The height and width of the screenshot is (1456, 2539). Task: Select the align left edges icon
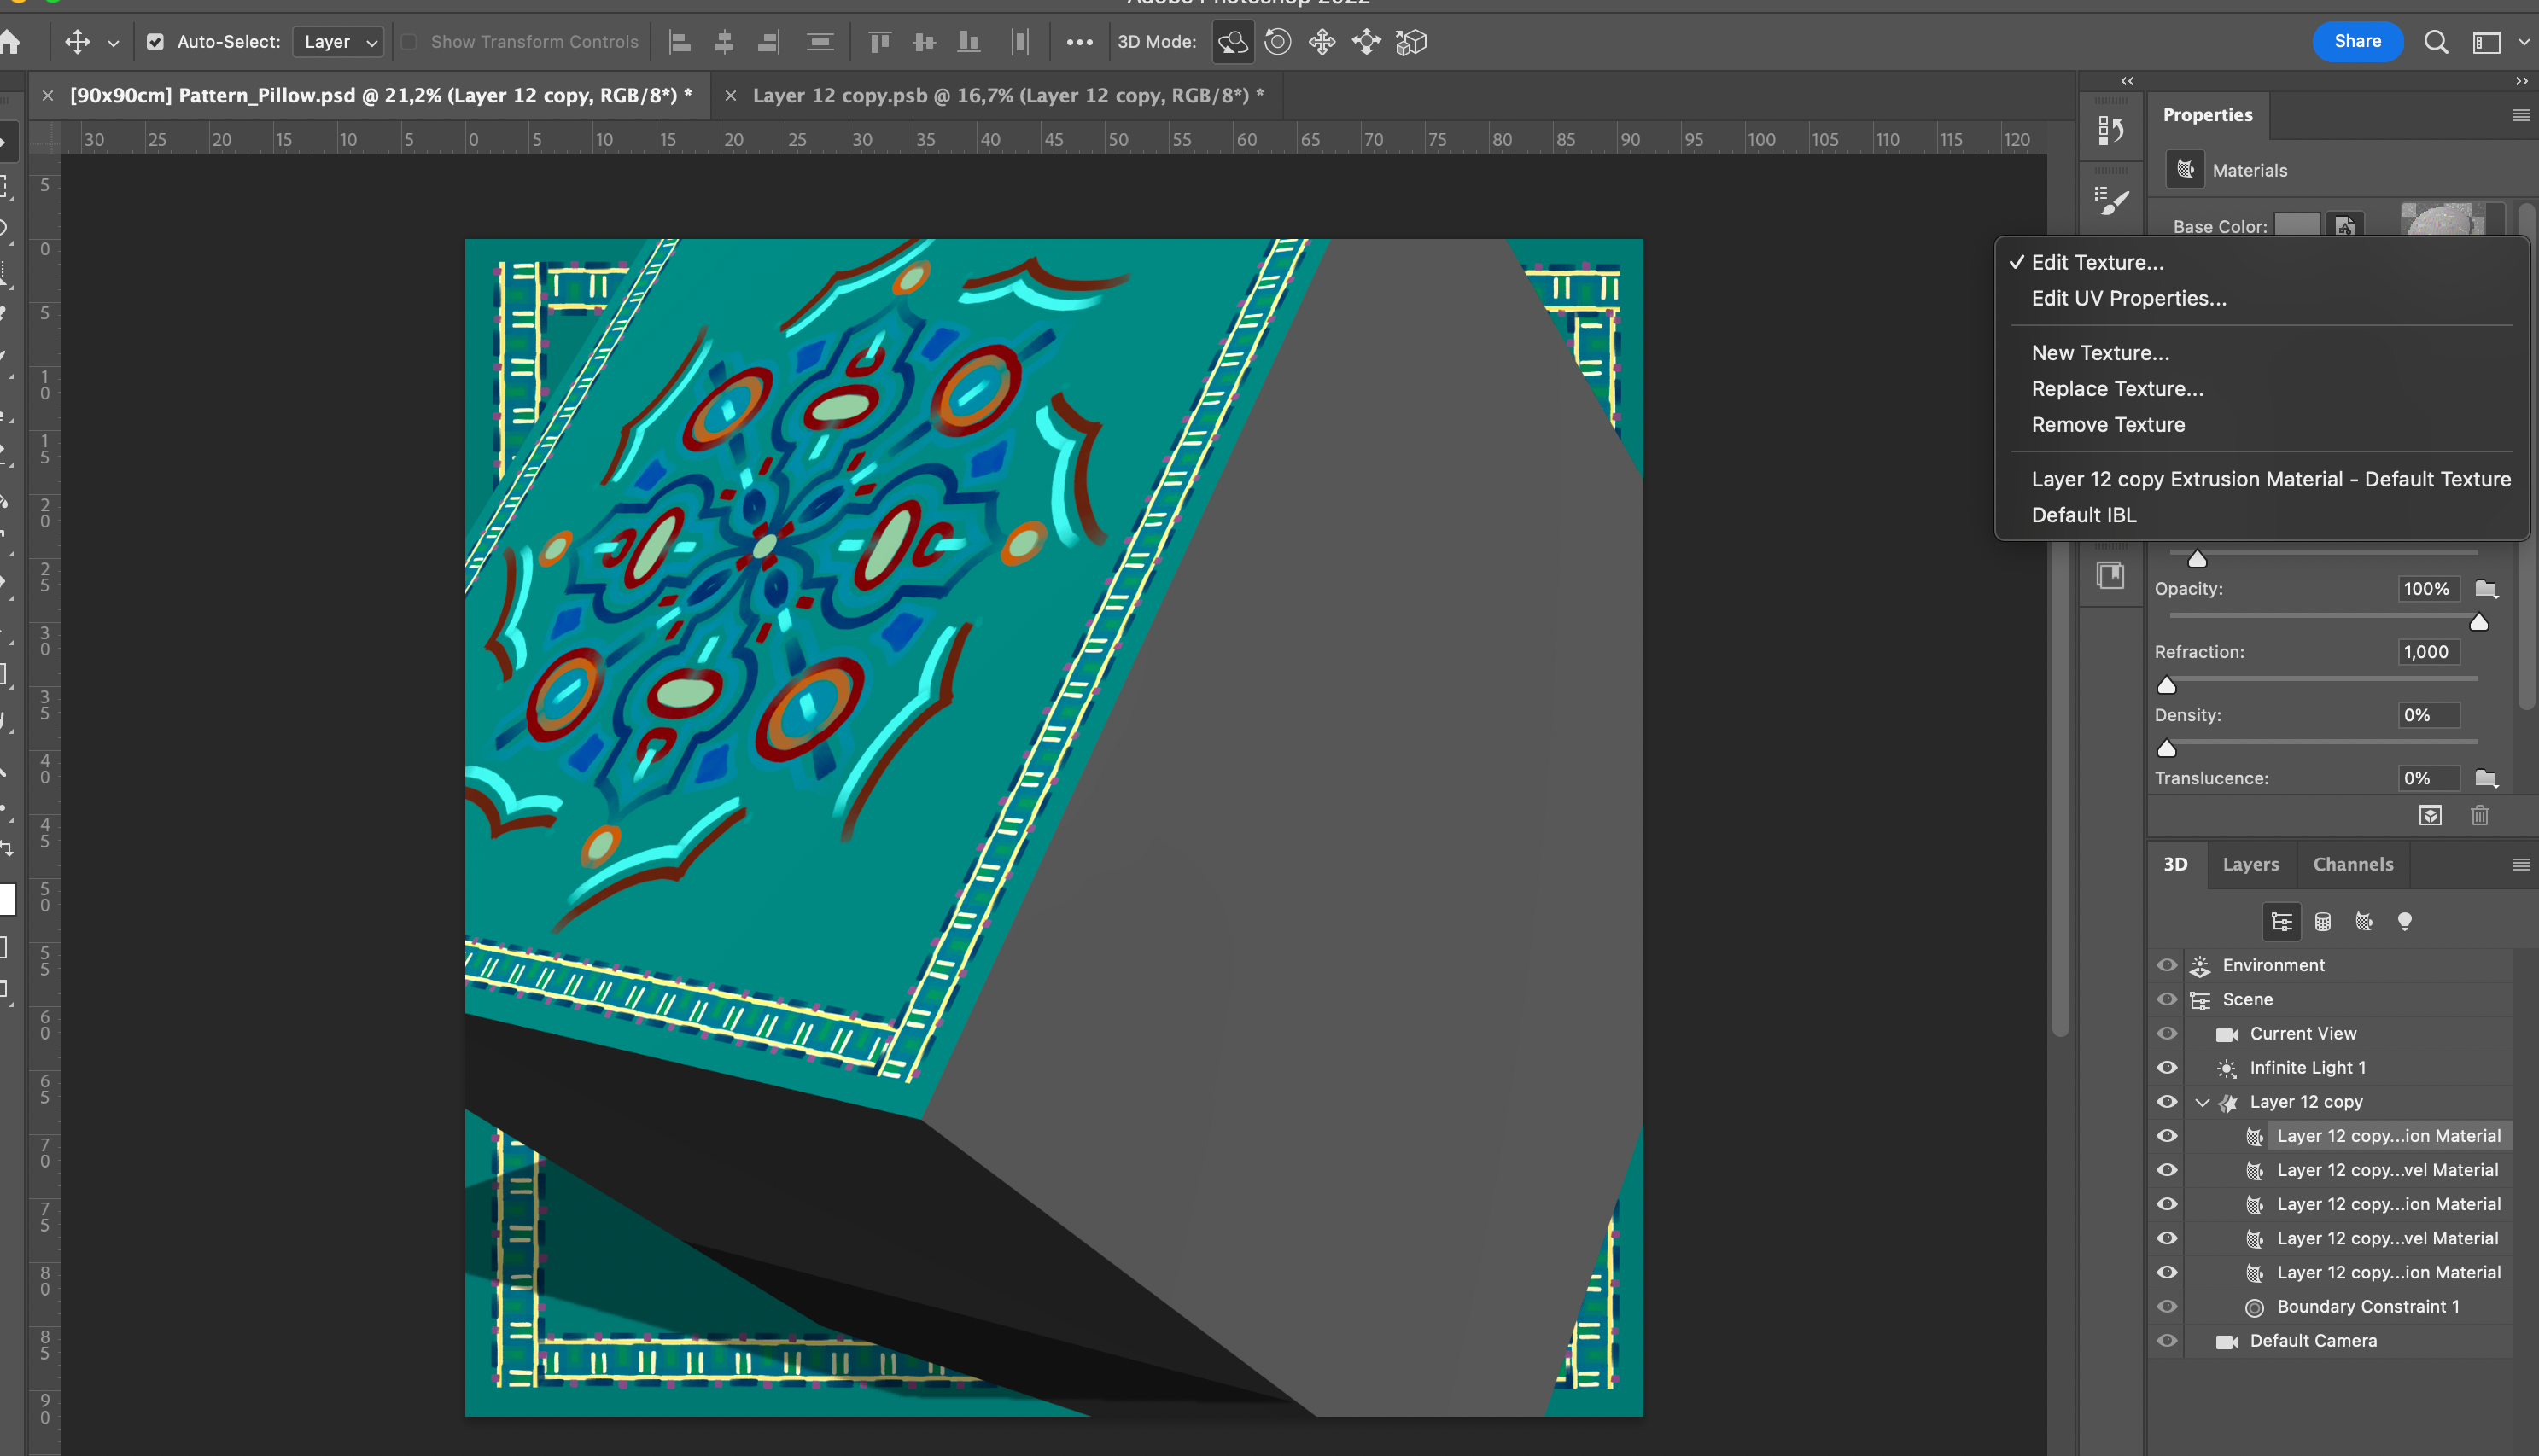click(x=679, y=42)
